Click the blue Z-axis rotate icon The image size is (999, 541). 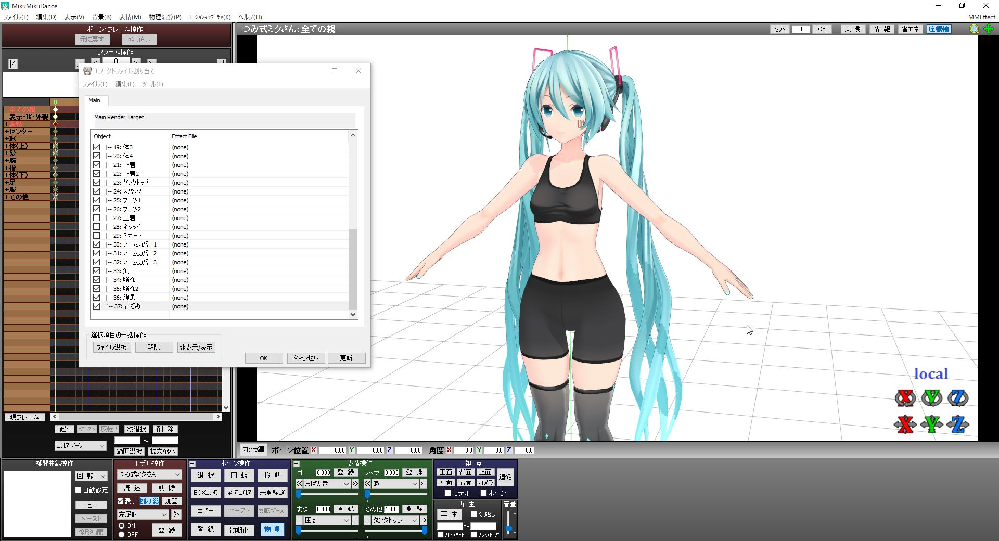point(958,399)
